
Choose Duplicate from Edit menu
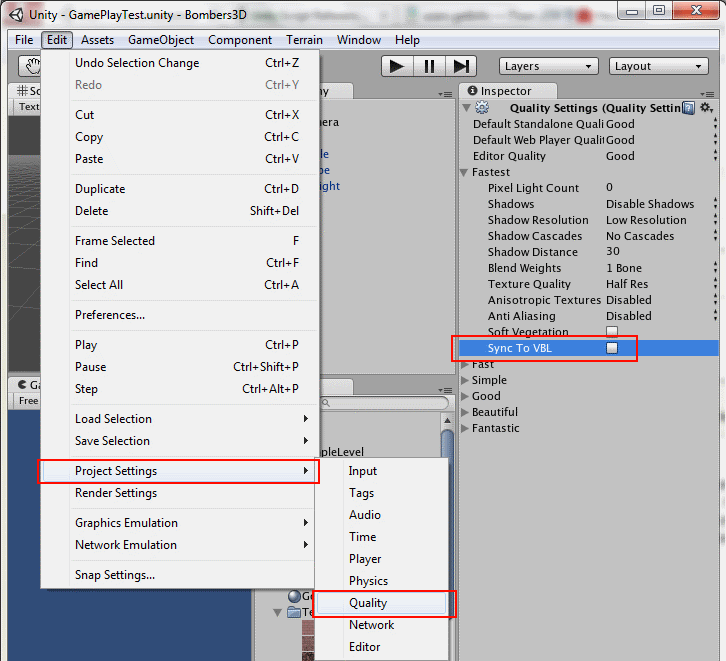(180, 189)
